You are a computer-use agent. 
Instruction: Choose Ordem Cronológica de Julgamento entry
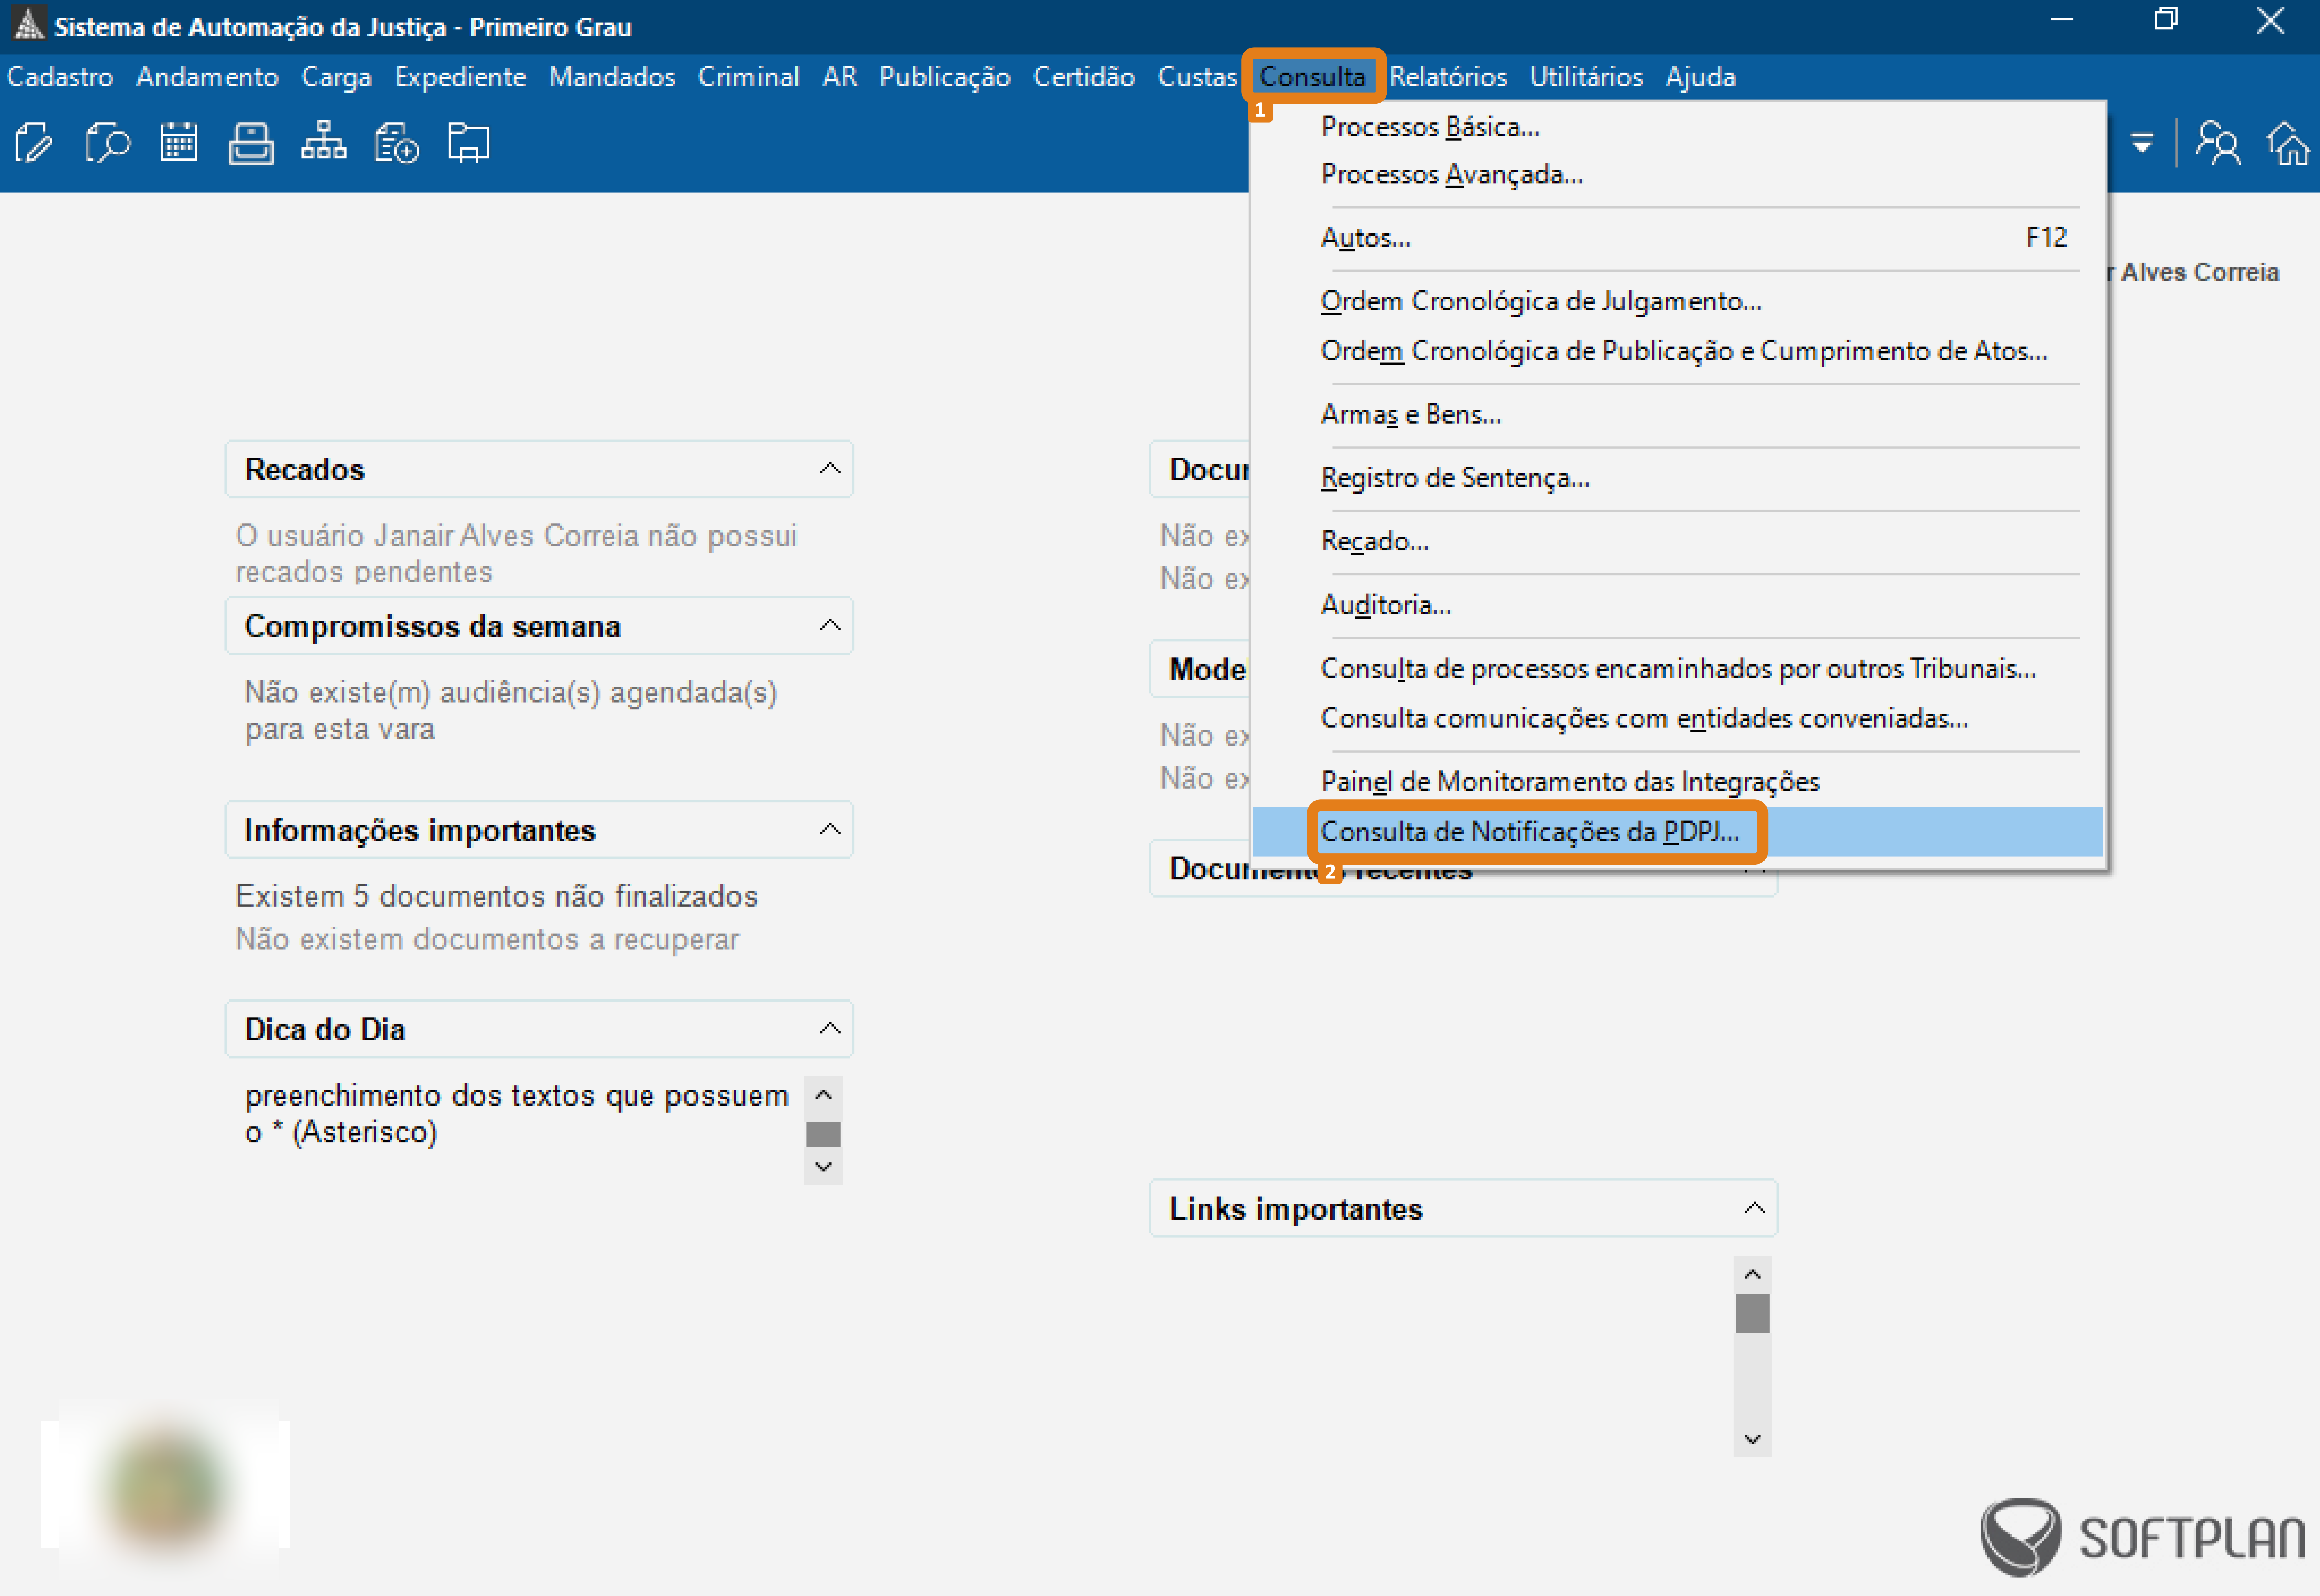[x=1678, y=301]
